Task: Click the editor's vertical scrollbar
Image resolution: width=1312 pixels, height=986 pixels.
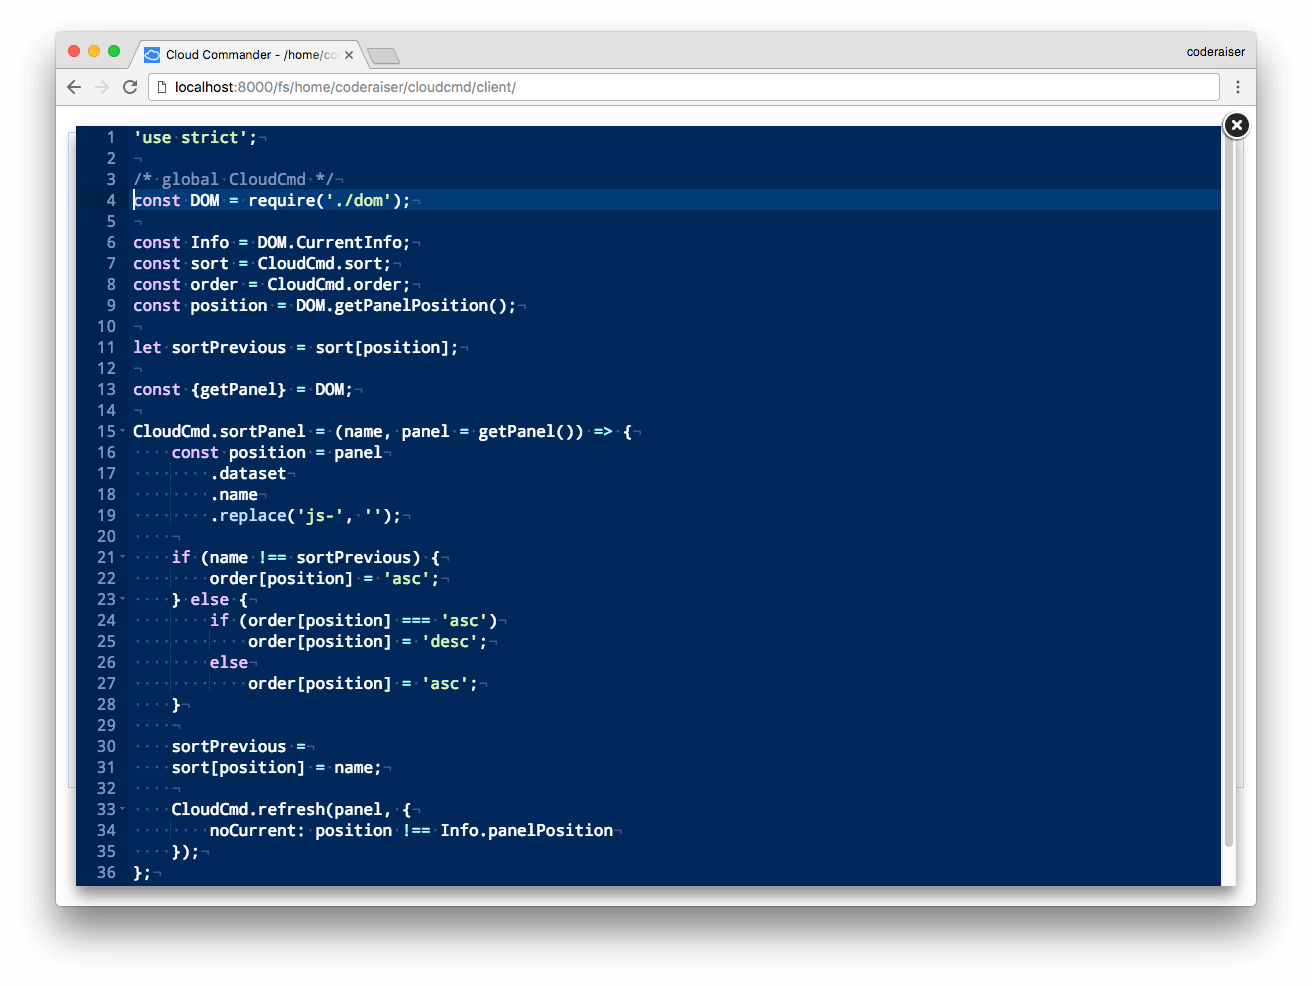Action: coord(1229,500)
